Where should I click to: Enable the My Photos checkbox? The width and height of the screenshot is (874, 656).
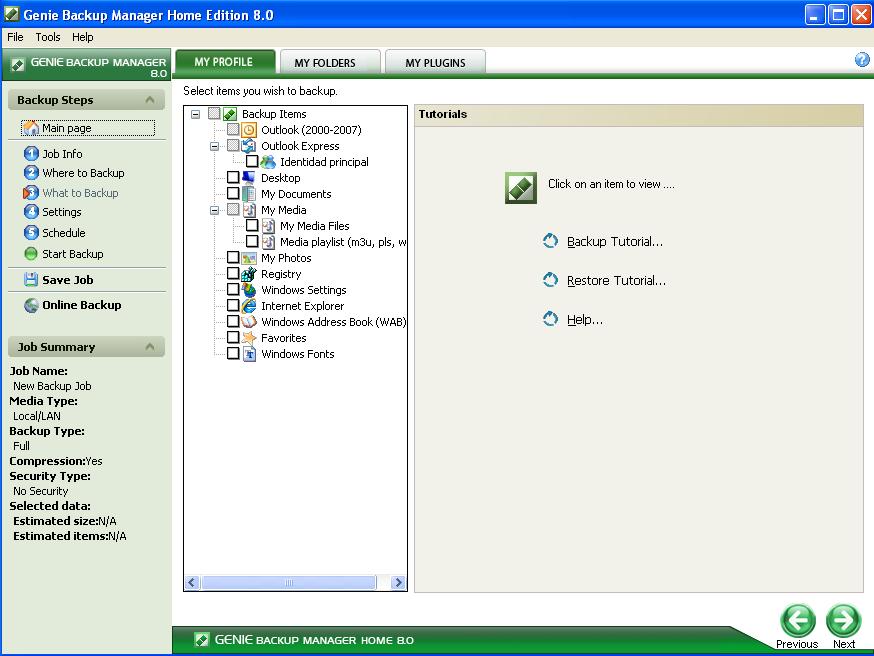point(233,257)
